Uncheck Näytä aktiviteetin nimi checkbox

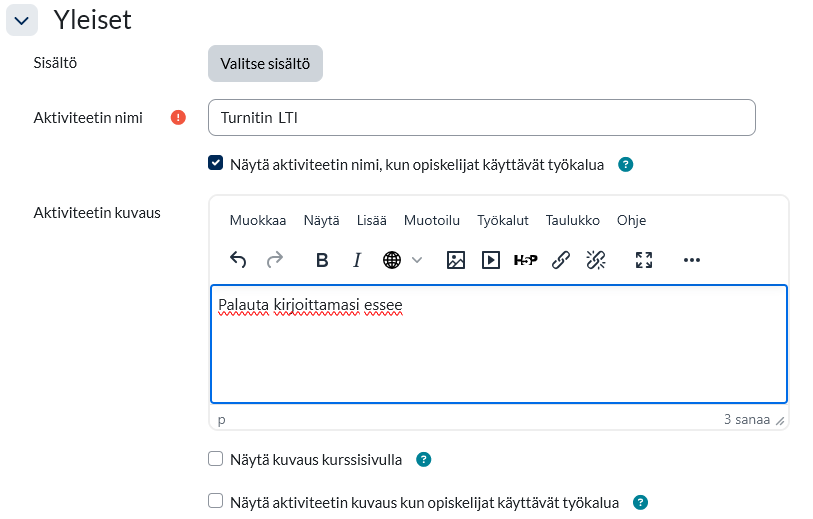(x=215, y=164)
